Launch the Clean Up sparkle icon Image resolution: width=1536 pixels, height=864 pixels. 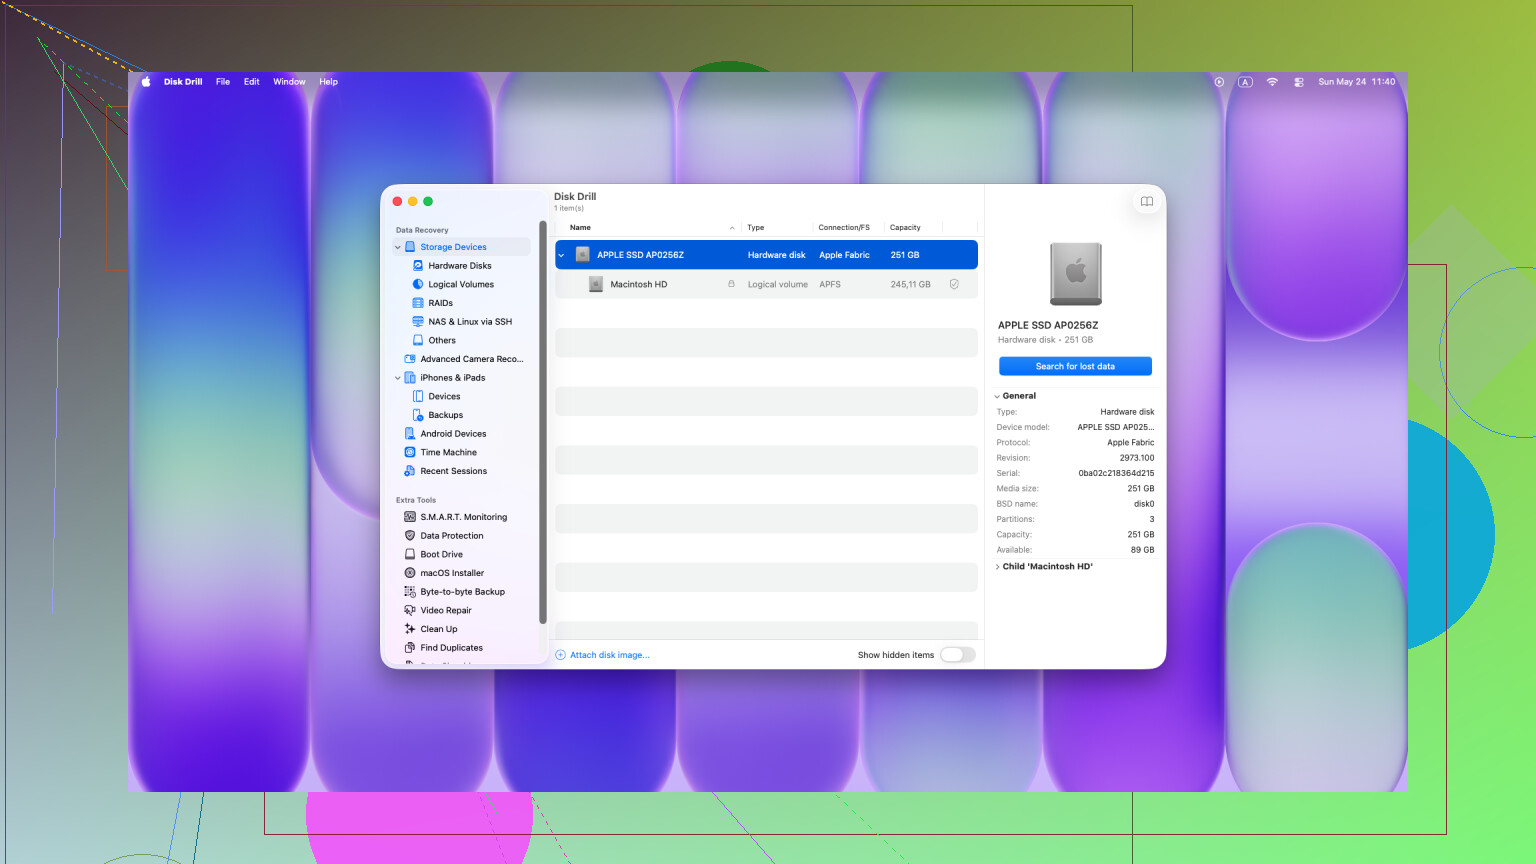410,629
